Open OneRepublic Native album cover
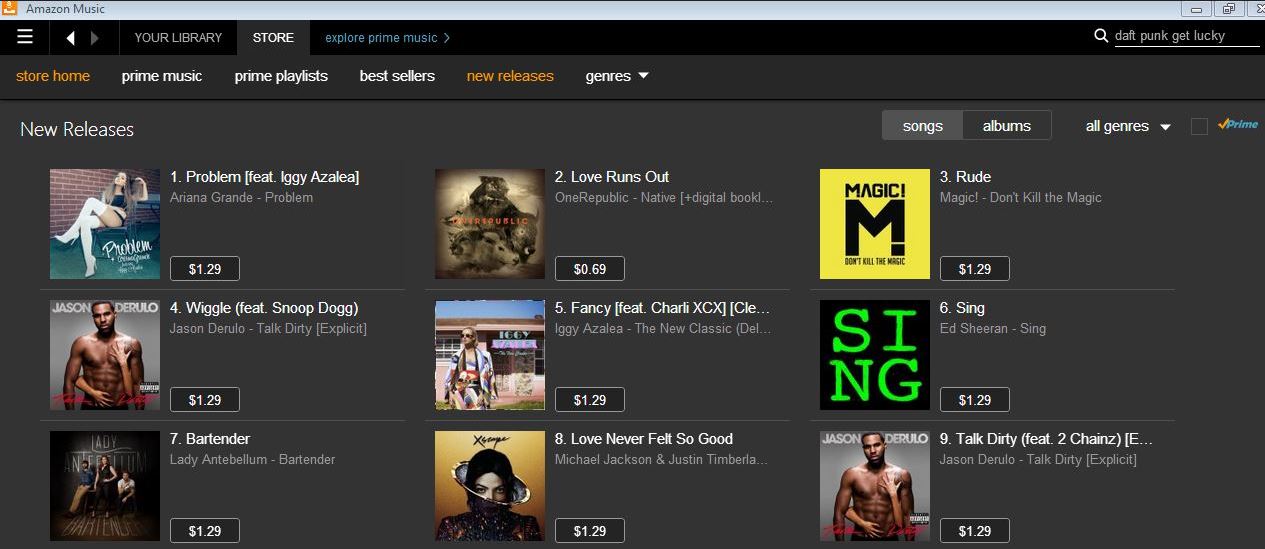Viewport: 1265px width, 549px height. coord(490,224)
